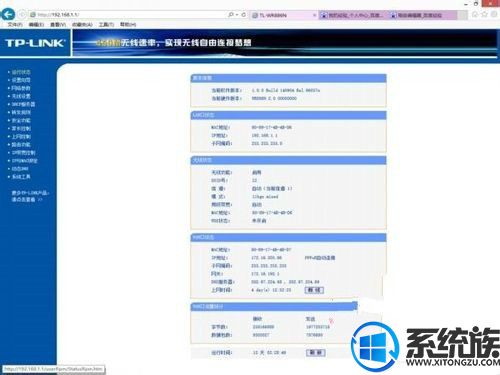Viewport: 500px width, 375px height.
Task: Click the address bar search magnifier icon
Action: [231, 15]
